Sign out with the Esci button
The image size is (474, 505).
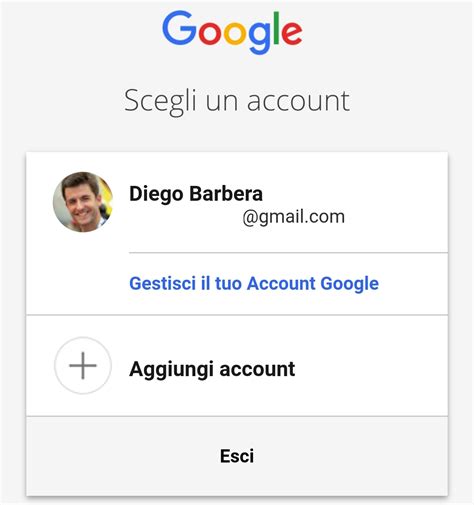237,456
